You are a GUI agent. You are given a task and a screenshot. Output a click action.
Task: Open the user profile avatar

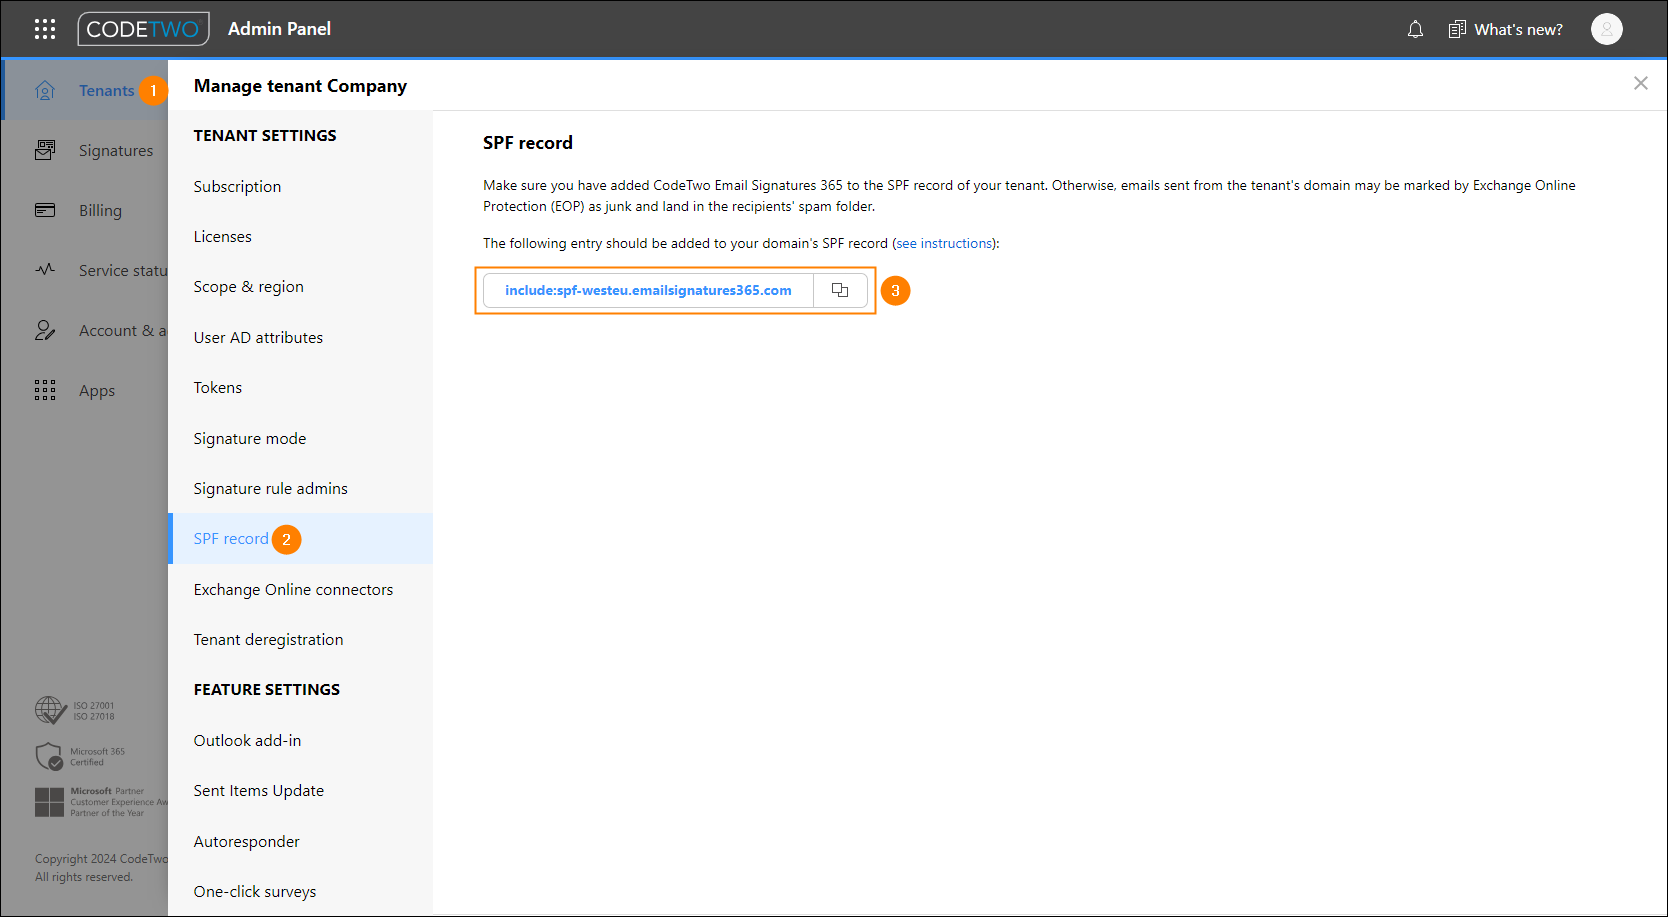click(1606, 29)
